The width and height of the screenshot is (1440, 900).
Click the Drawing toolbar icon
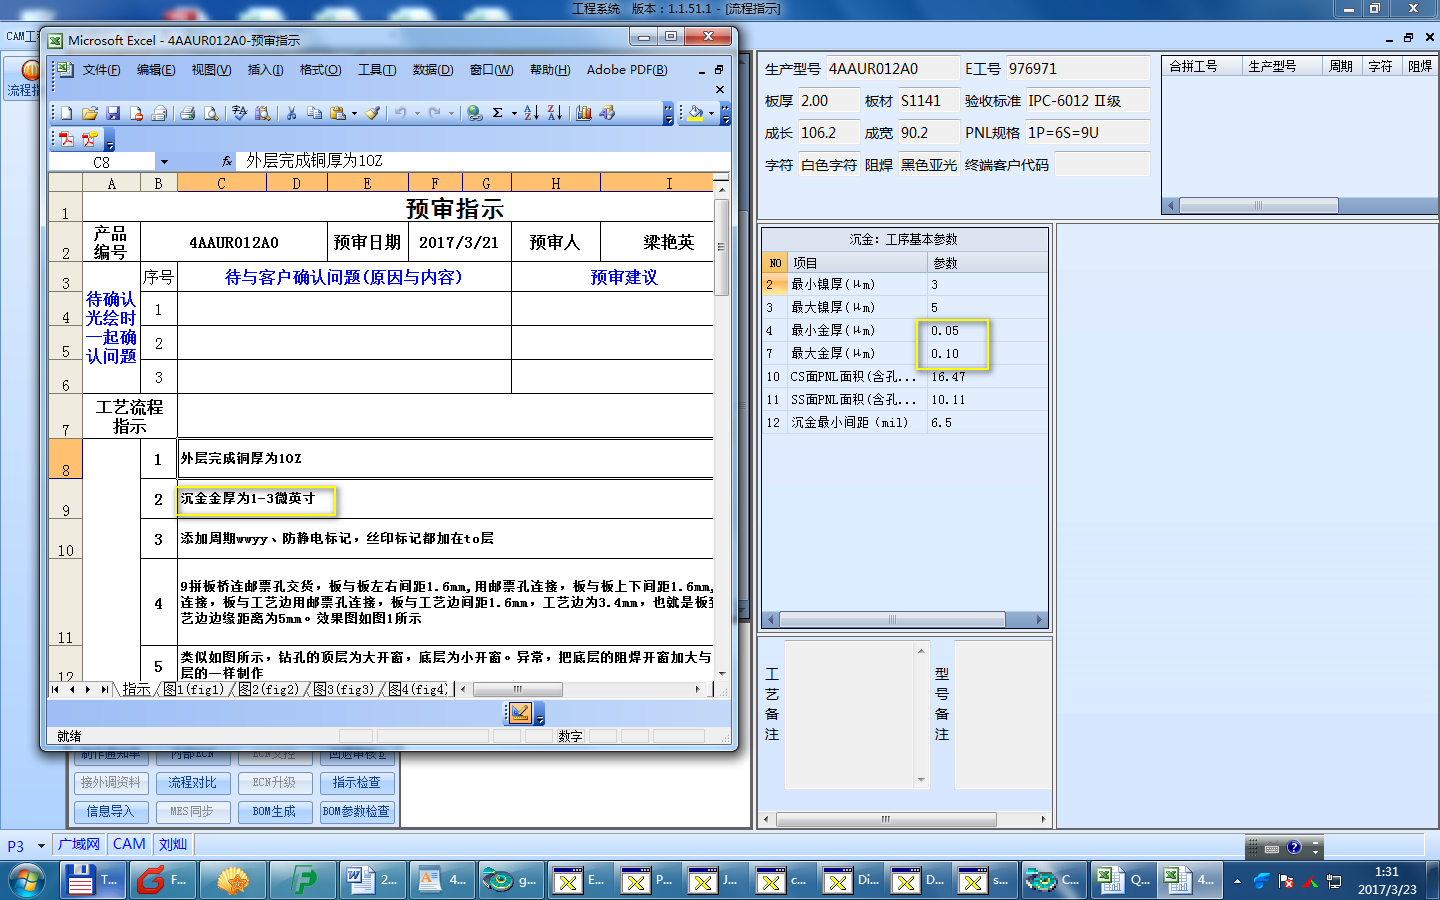point(607,113)
